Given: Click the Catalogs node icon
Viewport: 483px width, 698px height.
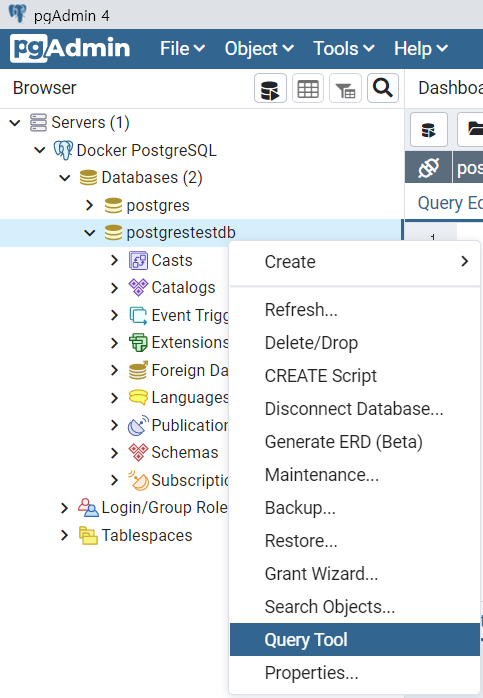Looking at the screenshot, I should (x=138, y=288).
